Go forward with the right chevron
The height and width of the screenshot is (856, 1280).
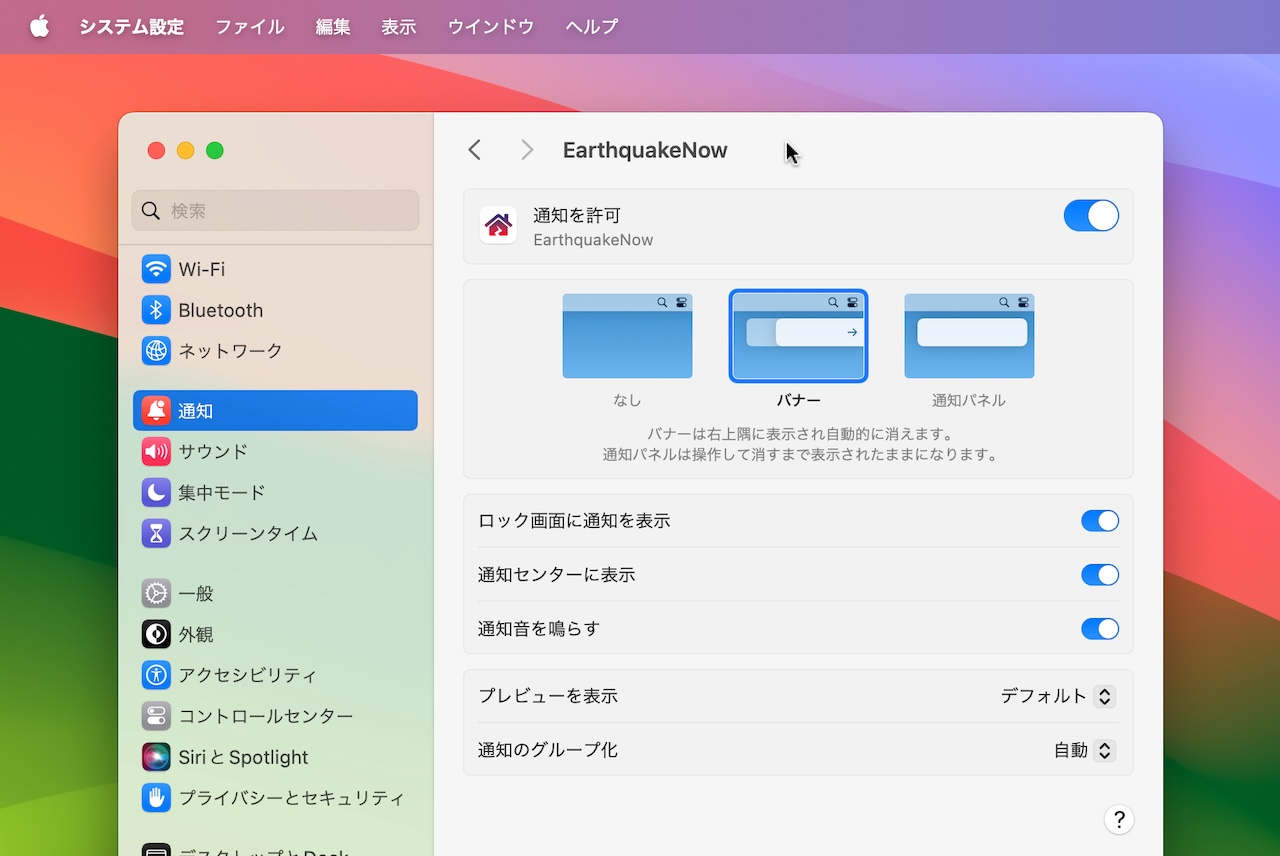coord(527,150)
